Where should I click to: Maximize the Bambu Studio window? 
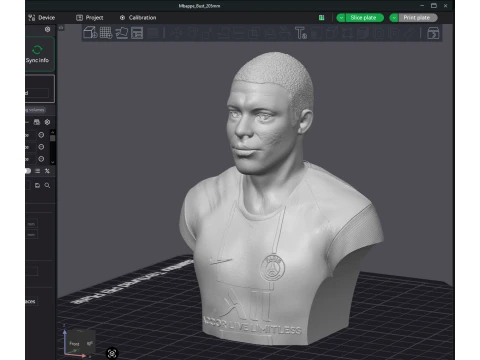434,6
